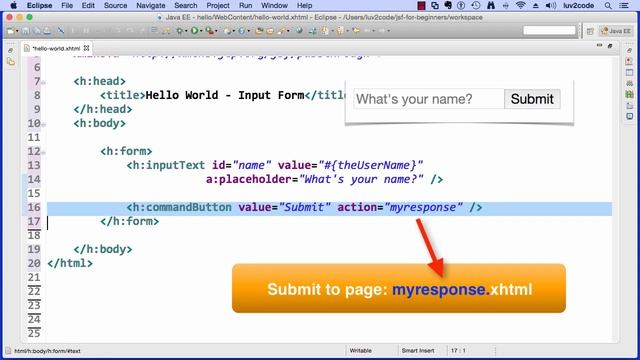Launch the Debug toolbar icon
This screenshot has height=360, width=640.
179,31
